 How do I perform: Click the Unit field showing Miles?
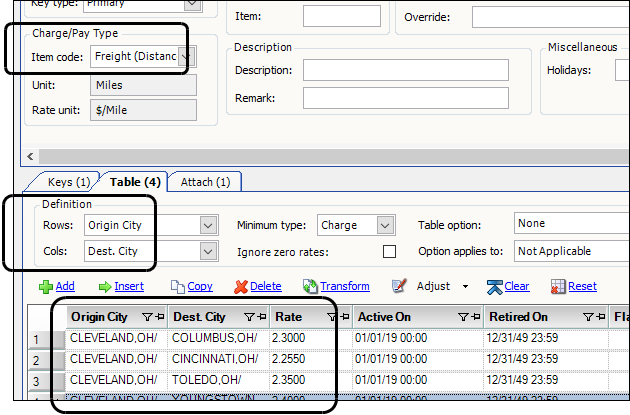click(143, 85)
